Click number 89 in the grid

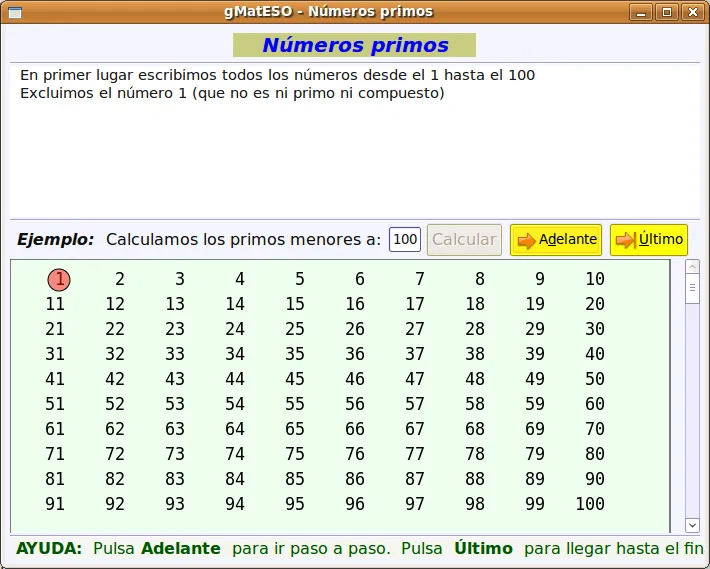535,478
